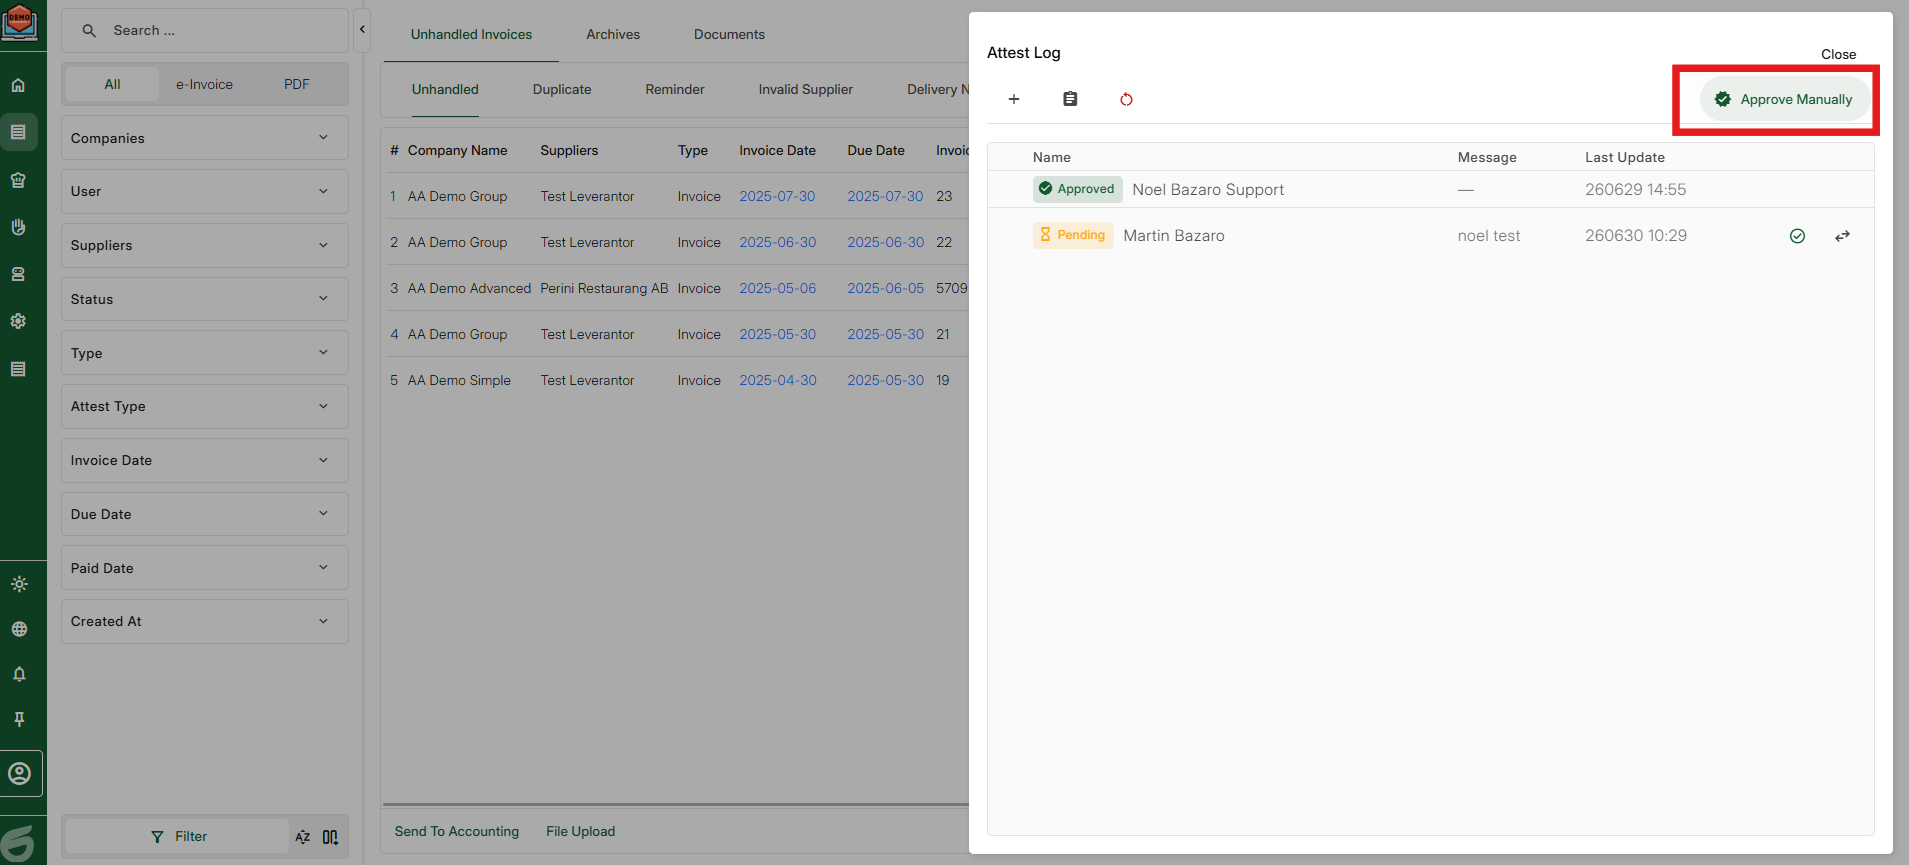Click the gear settings icon in the sidebar
The width and height of the screenshot is (1909, 865).
[18, 321]
